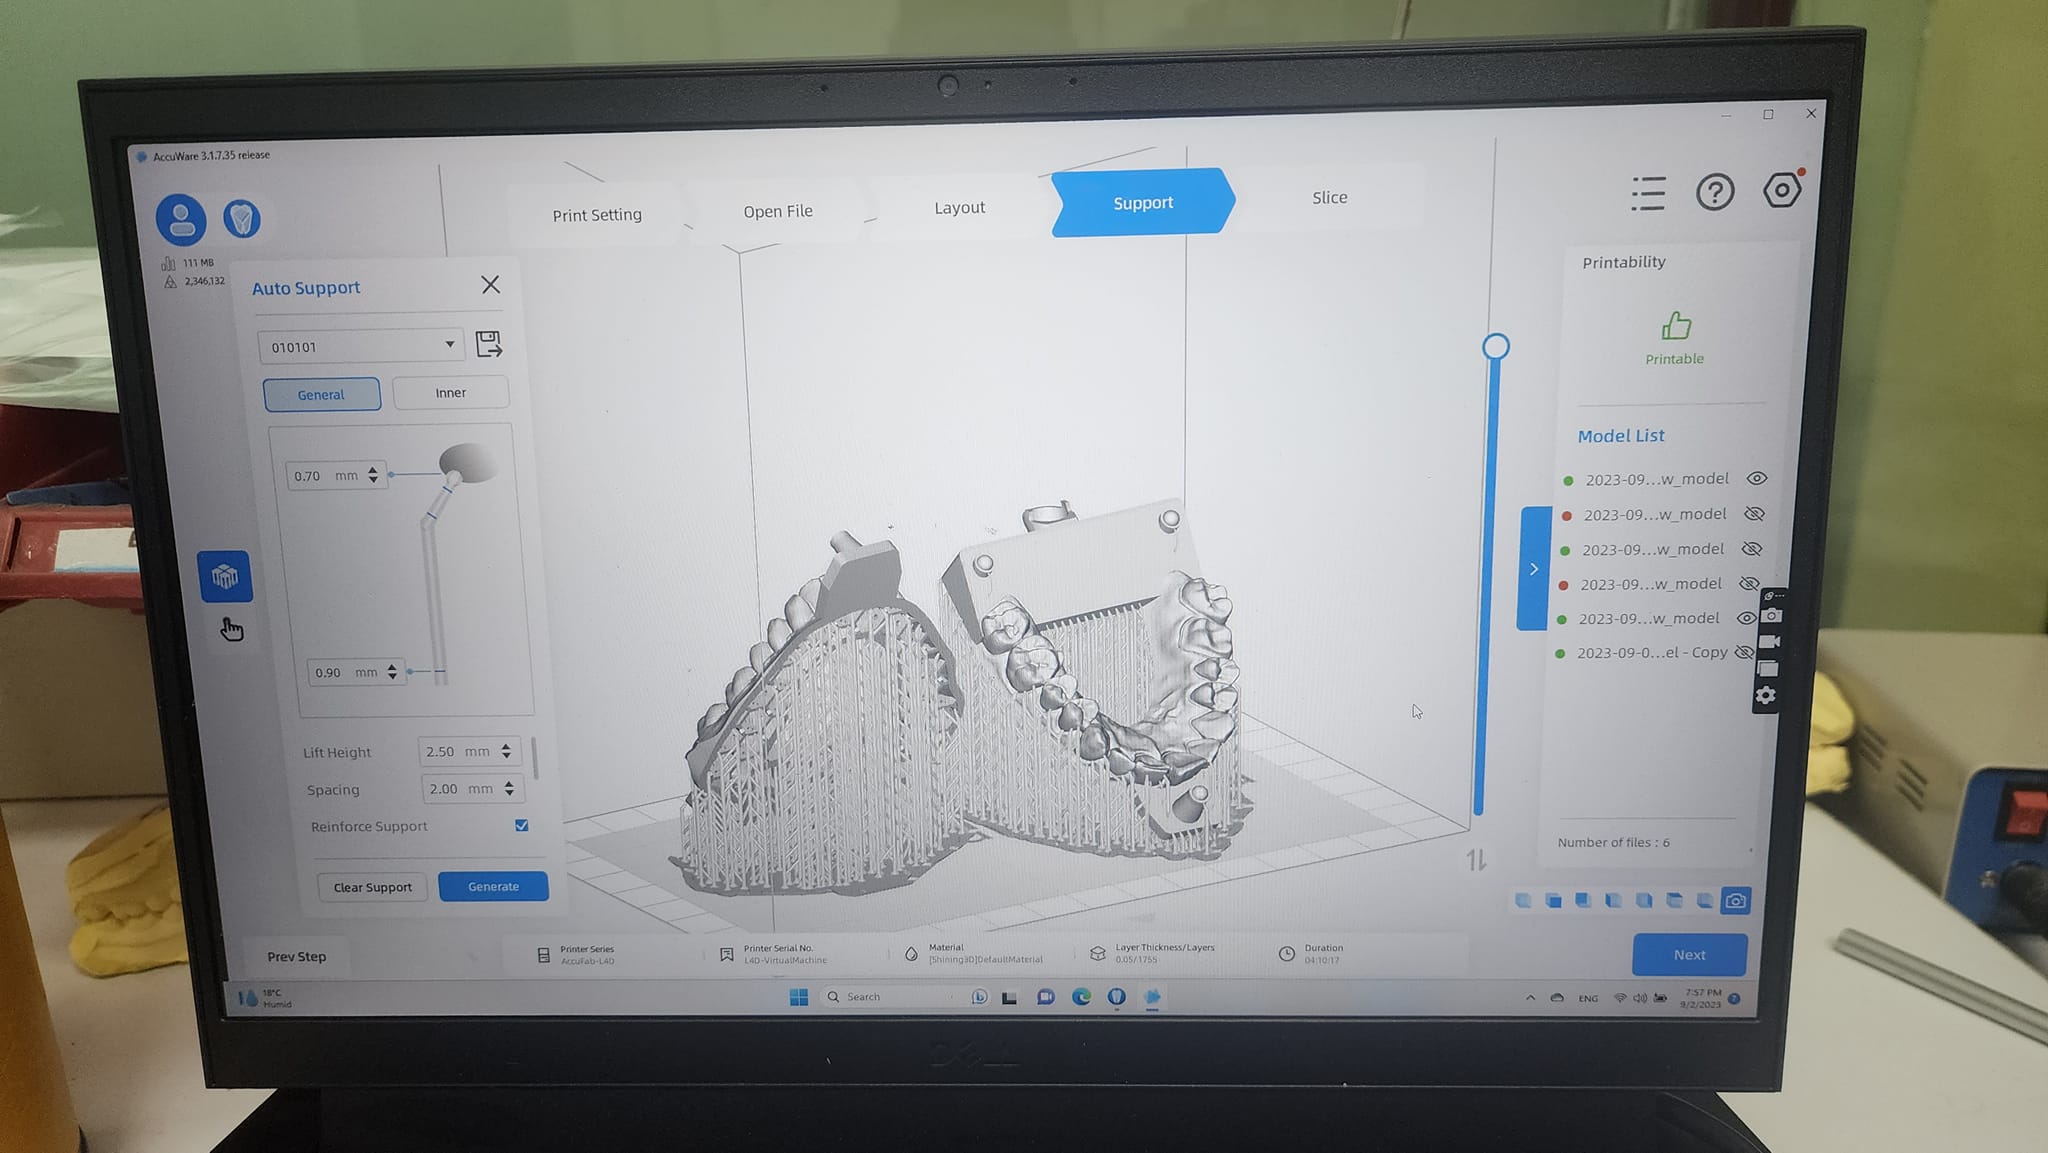The width and height of the screenshot is (2048, 1153).
Task: Click the Lift Height value field
Action: click(x=469, y=751)
